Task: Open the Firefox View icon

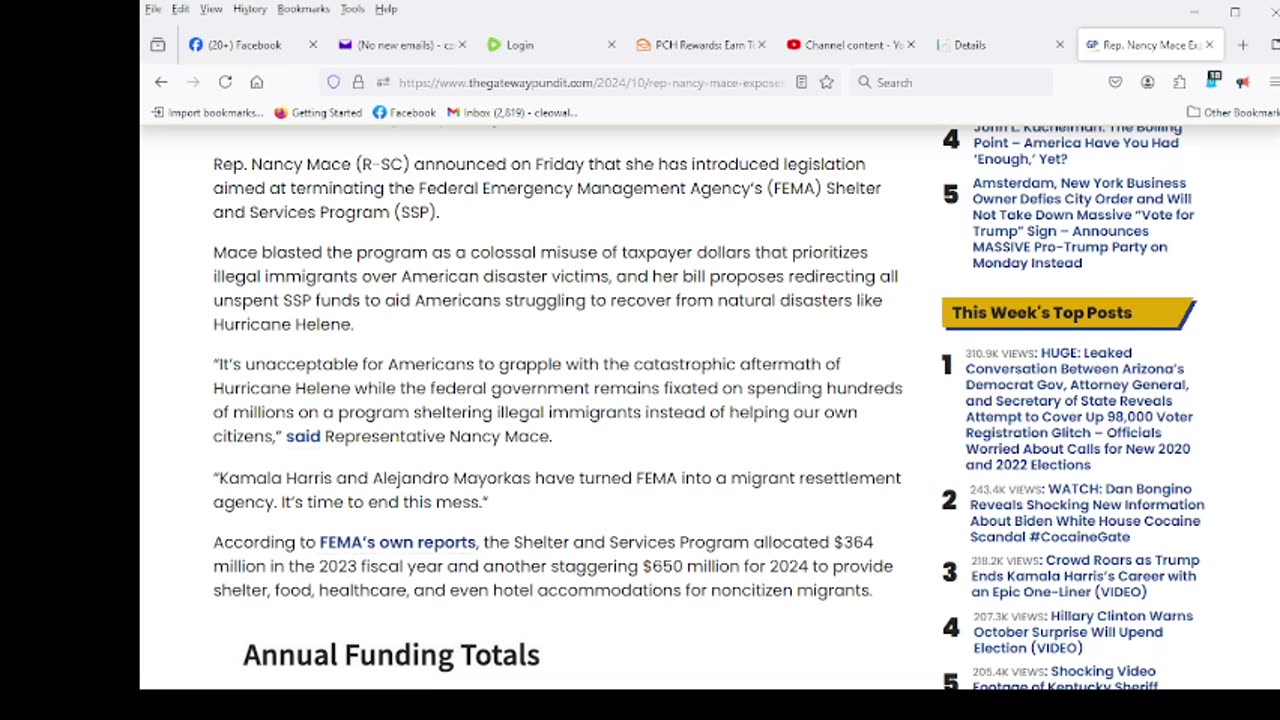Action: (x=158, y=45)
